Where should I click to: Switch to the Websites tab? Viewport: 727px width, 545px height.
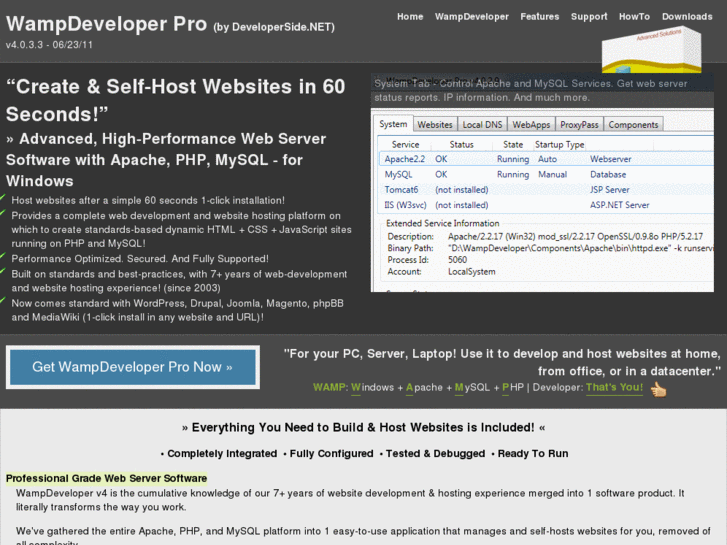(x=434, y=125)
